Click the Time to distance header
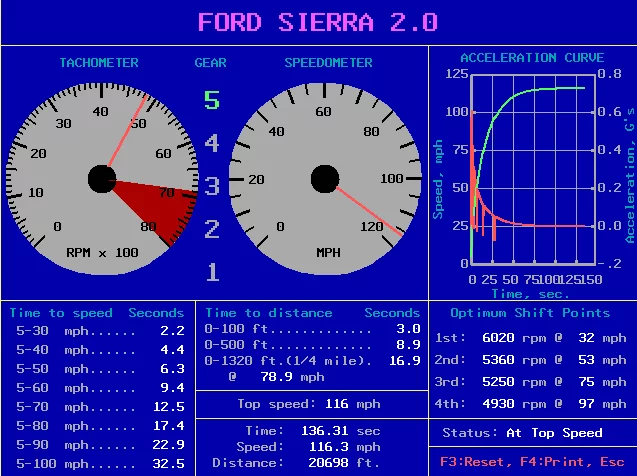 click(x=269, y=313)
